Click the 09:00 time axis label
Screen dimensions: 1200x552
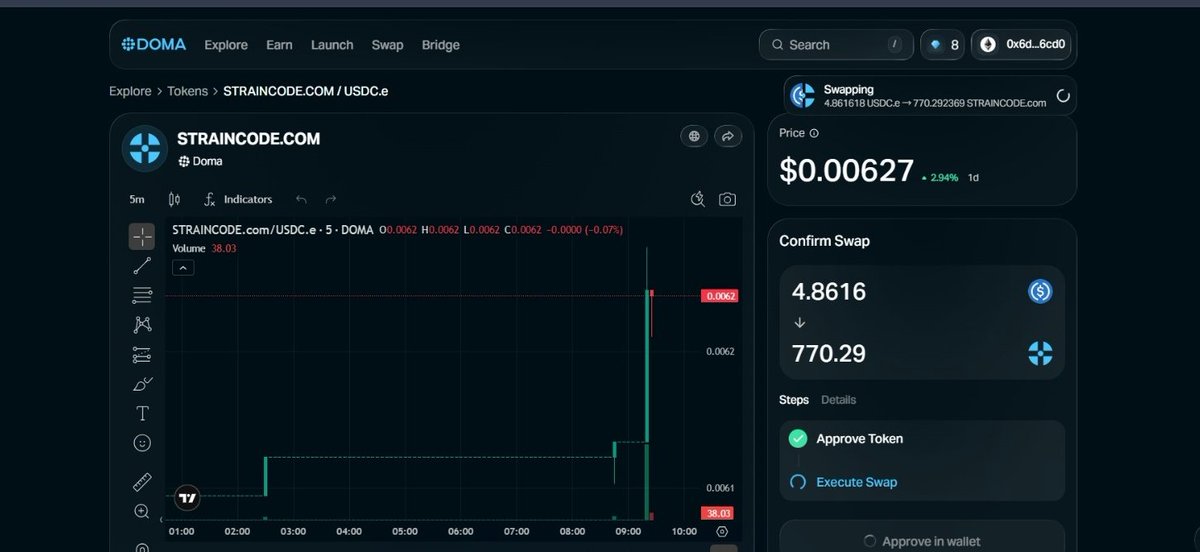point(629,531)
